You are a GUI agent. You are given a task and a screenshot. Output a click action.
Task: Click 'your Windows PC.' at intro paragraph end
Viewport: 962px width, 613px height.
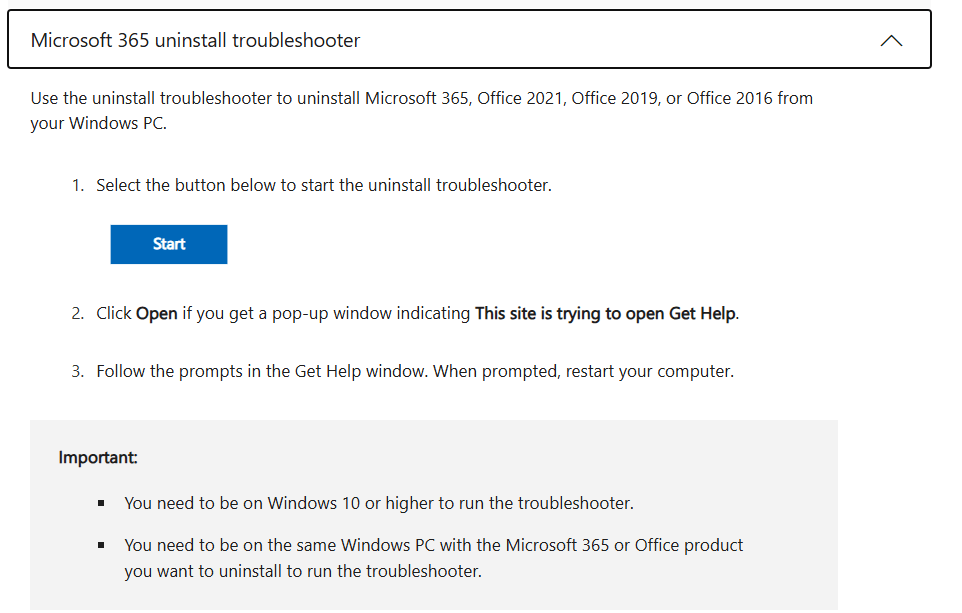(99, 123)
